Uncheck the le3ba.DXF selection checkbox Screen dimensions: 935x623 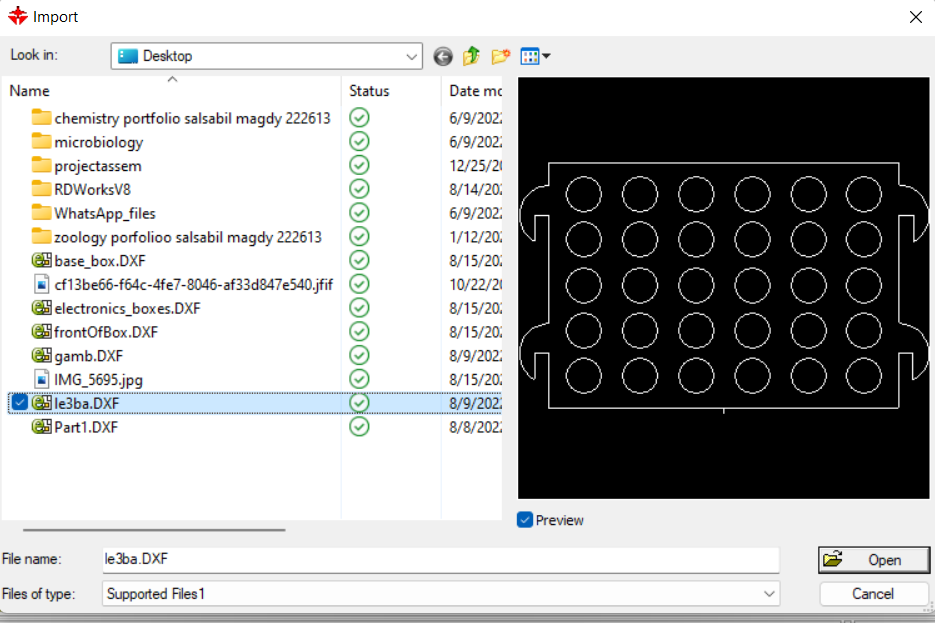click(20, 403)
